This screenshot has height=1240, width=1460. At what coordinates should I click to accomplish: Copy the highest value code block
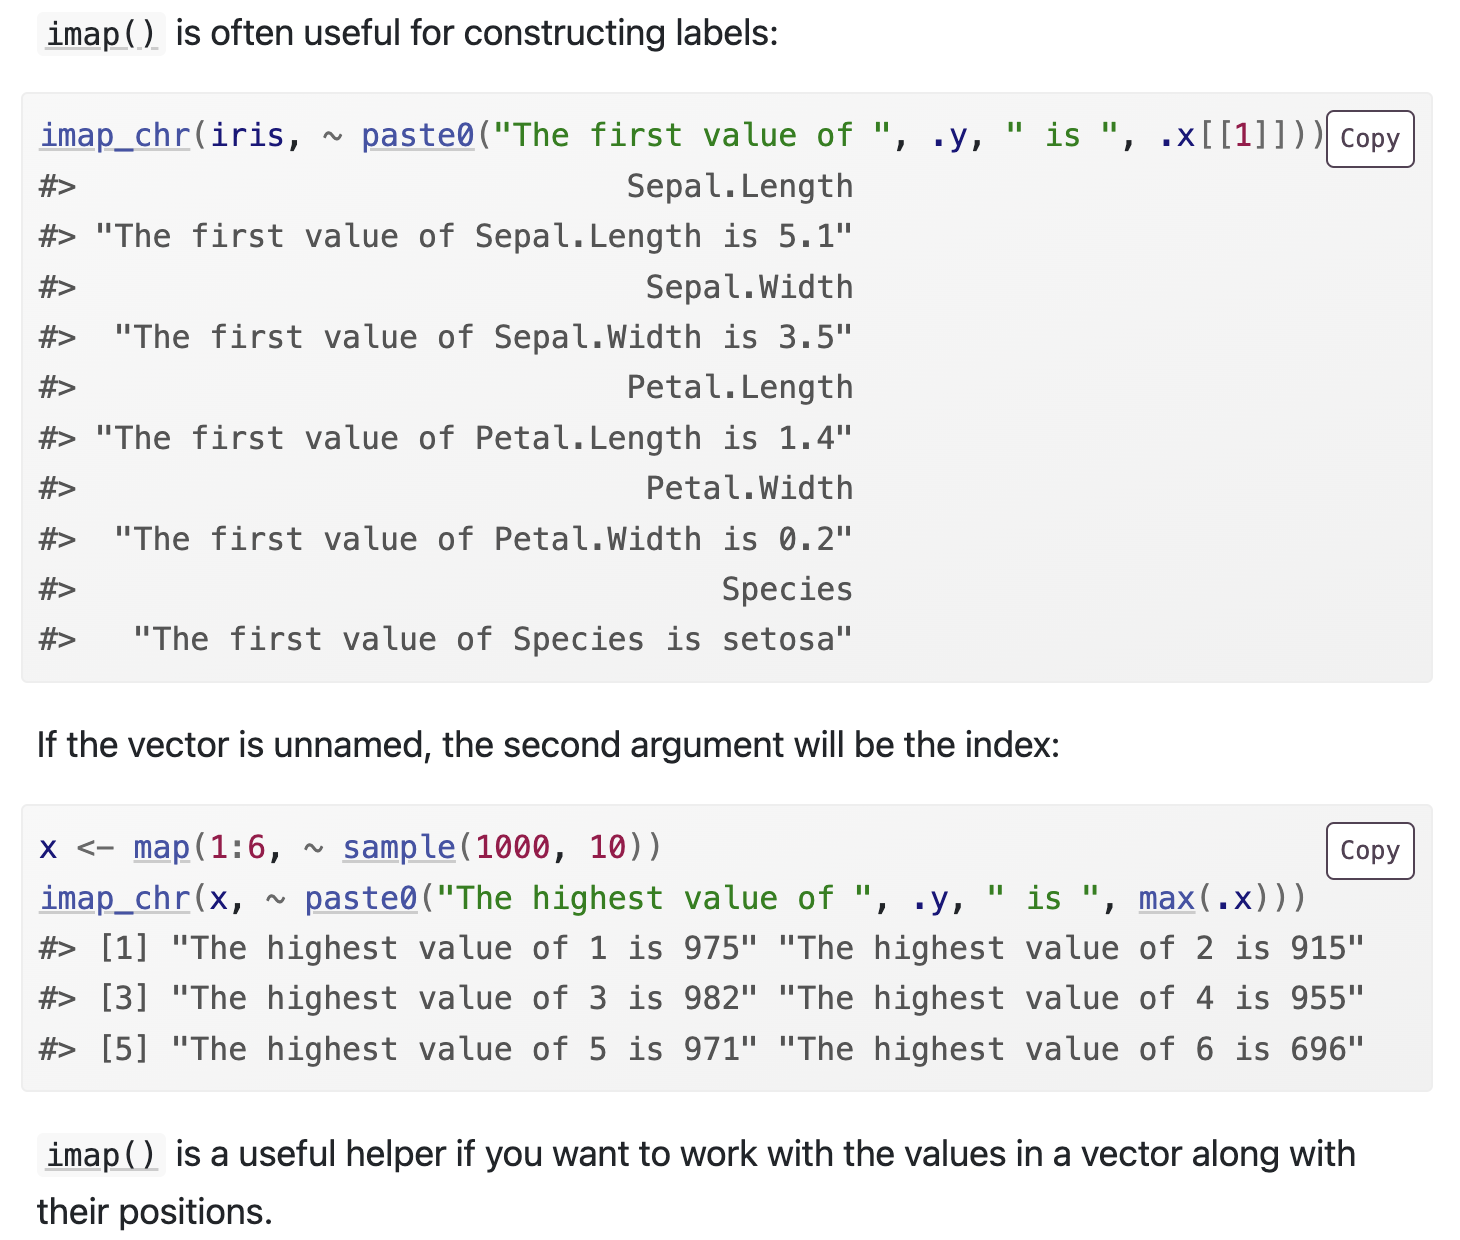[x=1369, y=851]
